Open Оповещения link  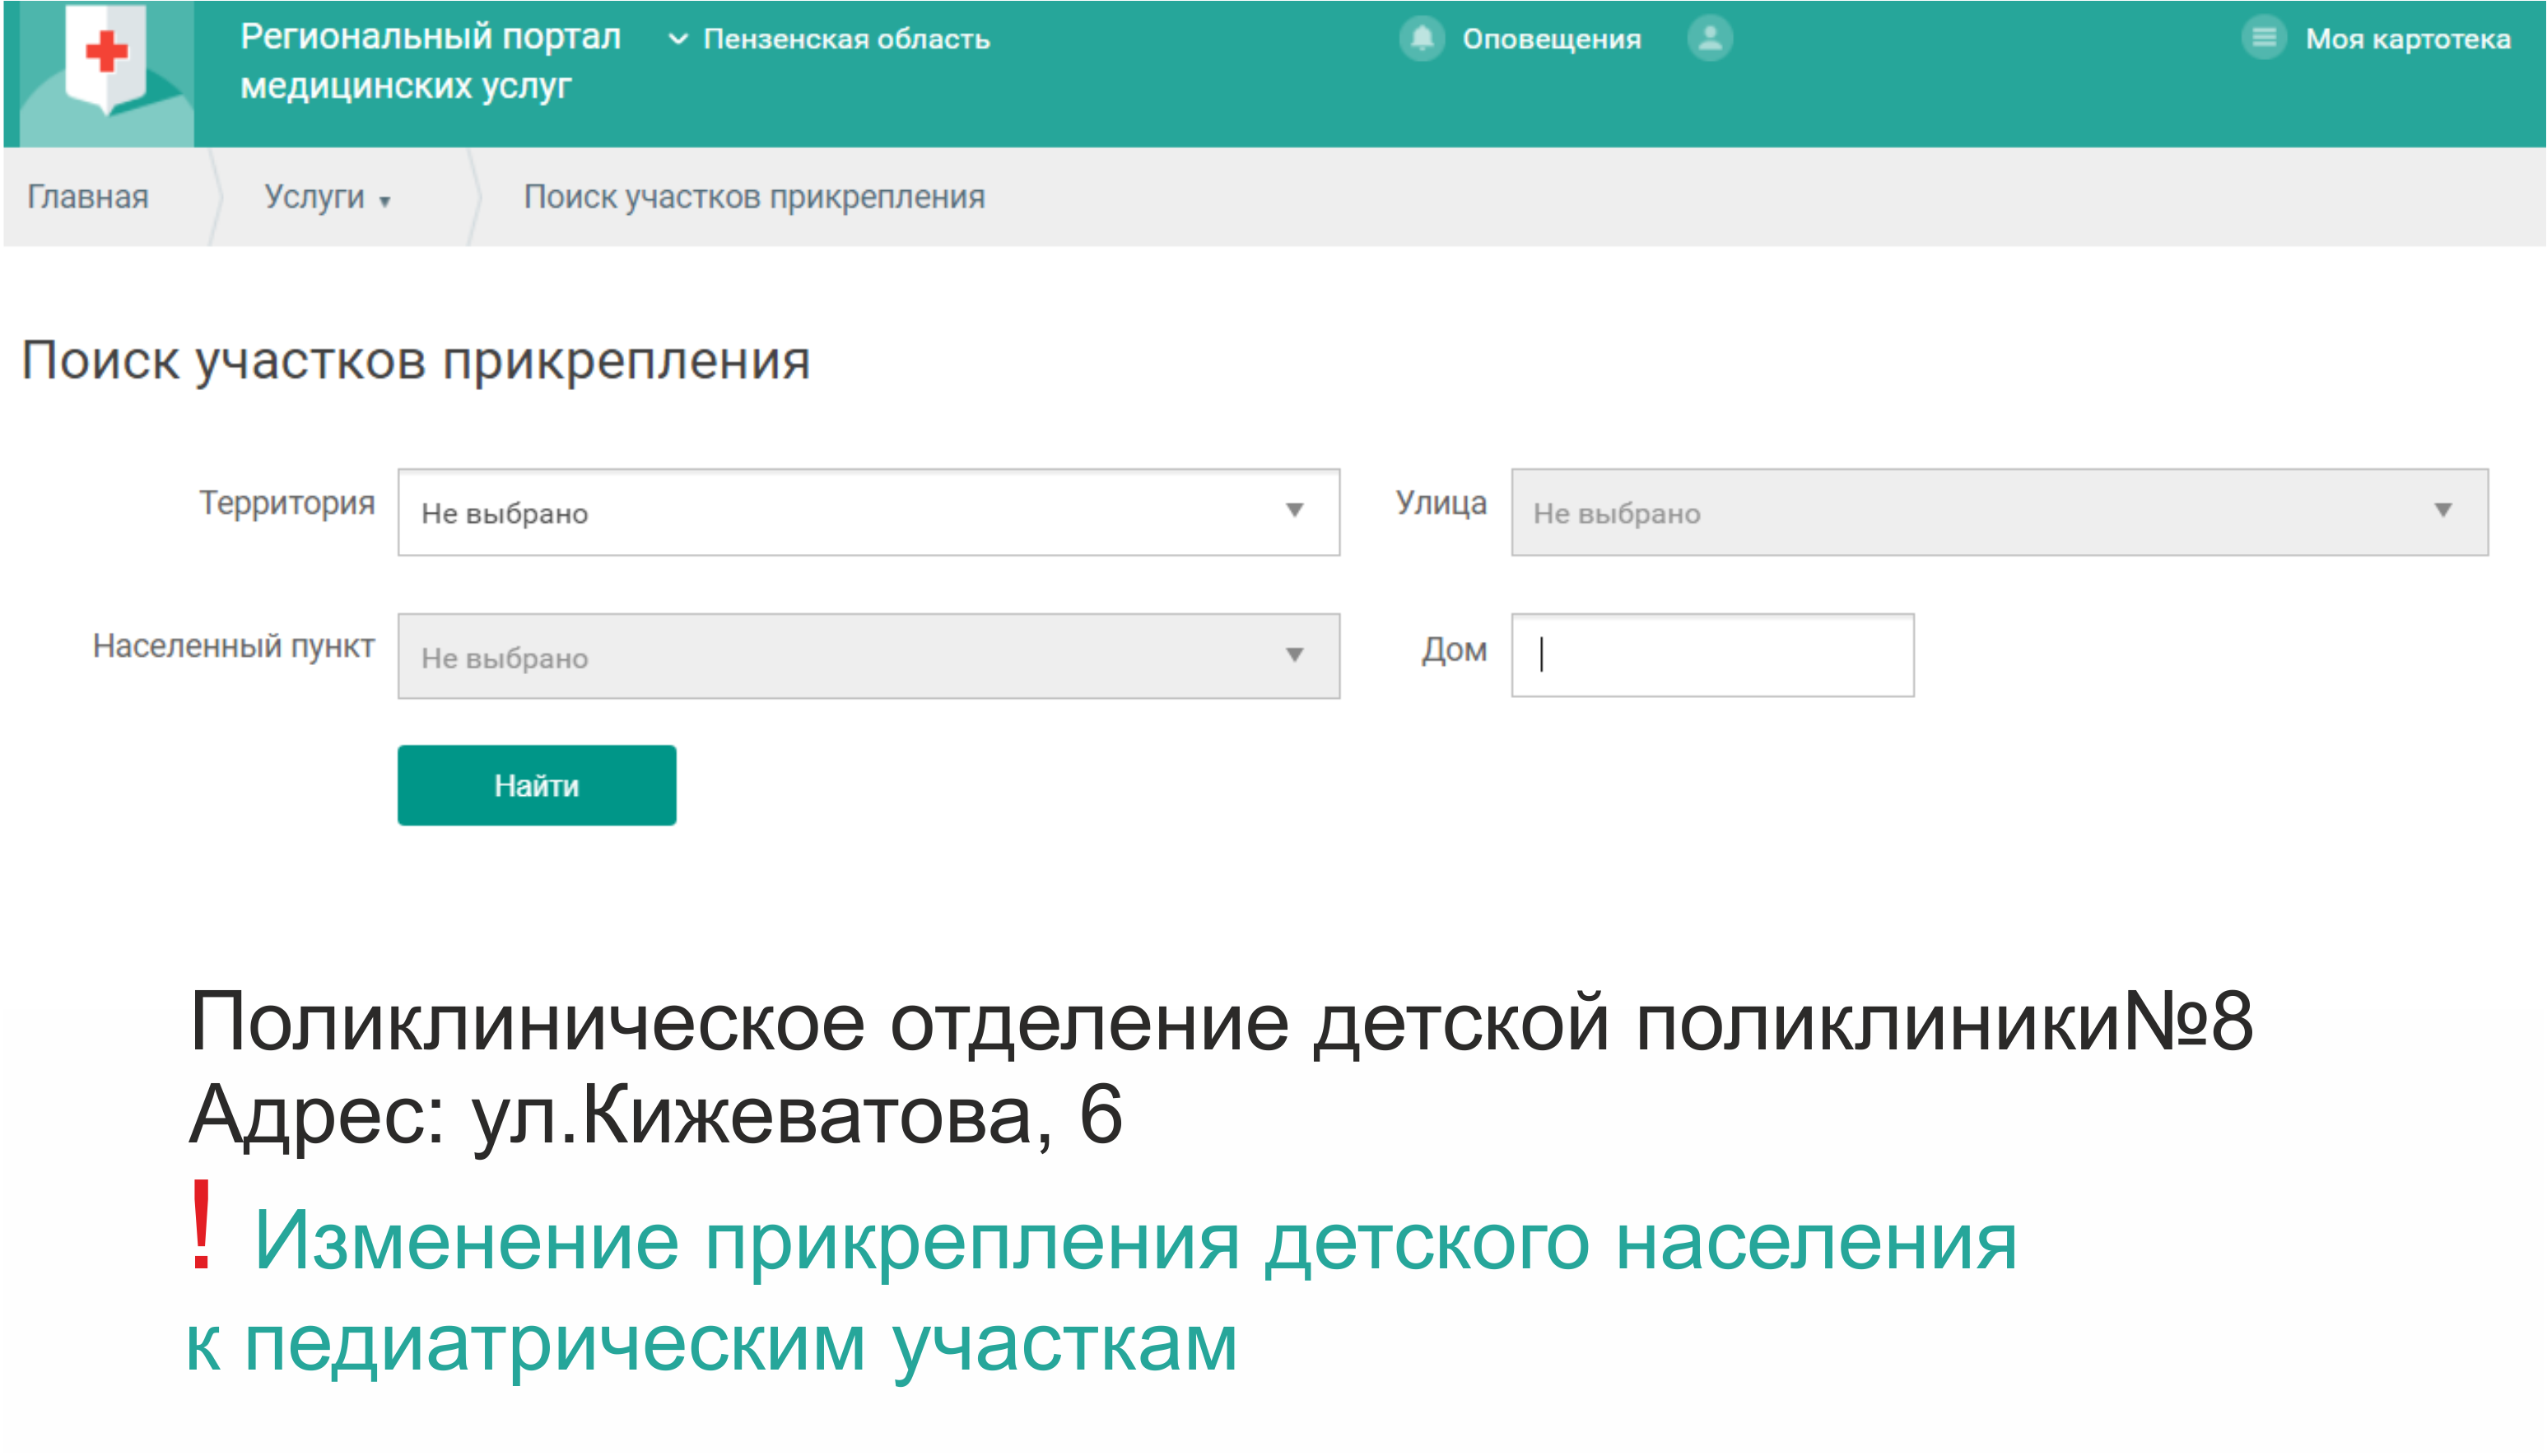pyautogui.click(x=1552, y=39)
